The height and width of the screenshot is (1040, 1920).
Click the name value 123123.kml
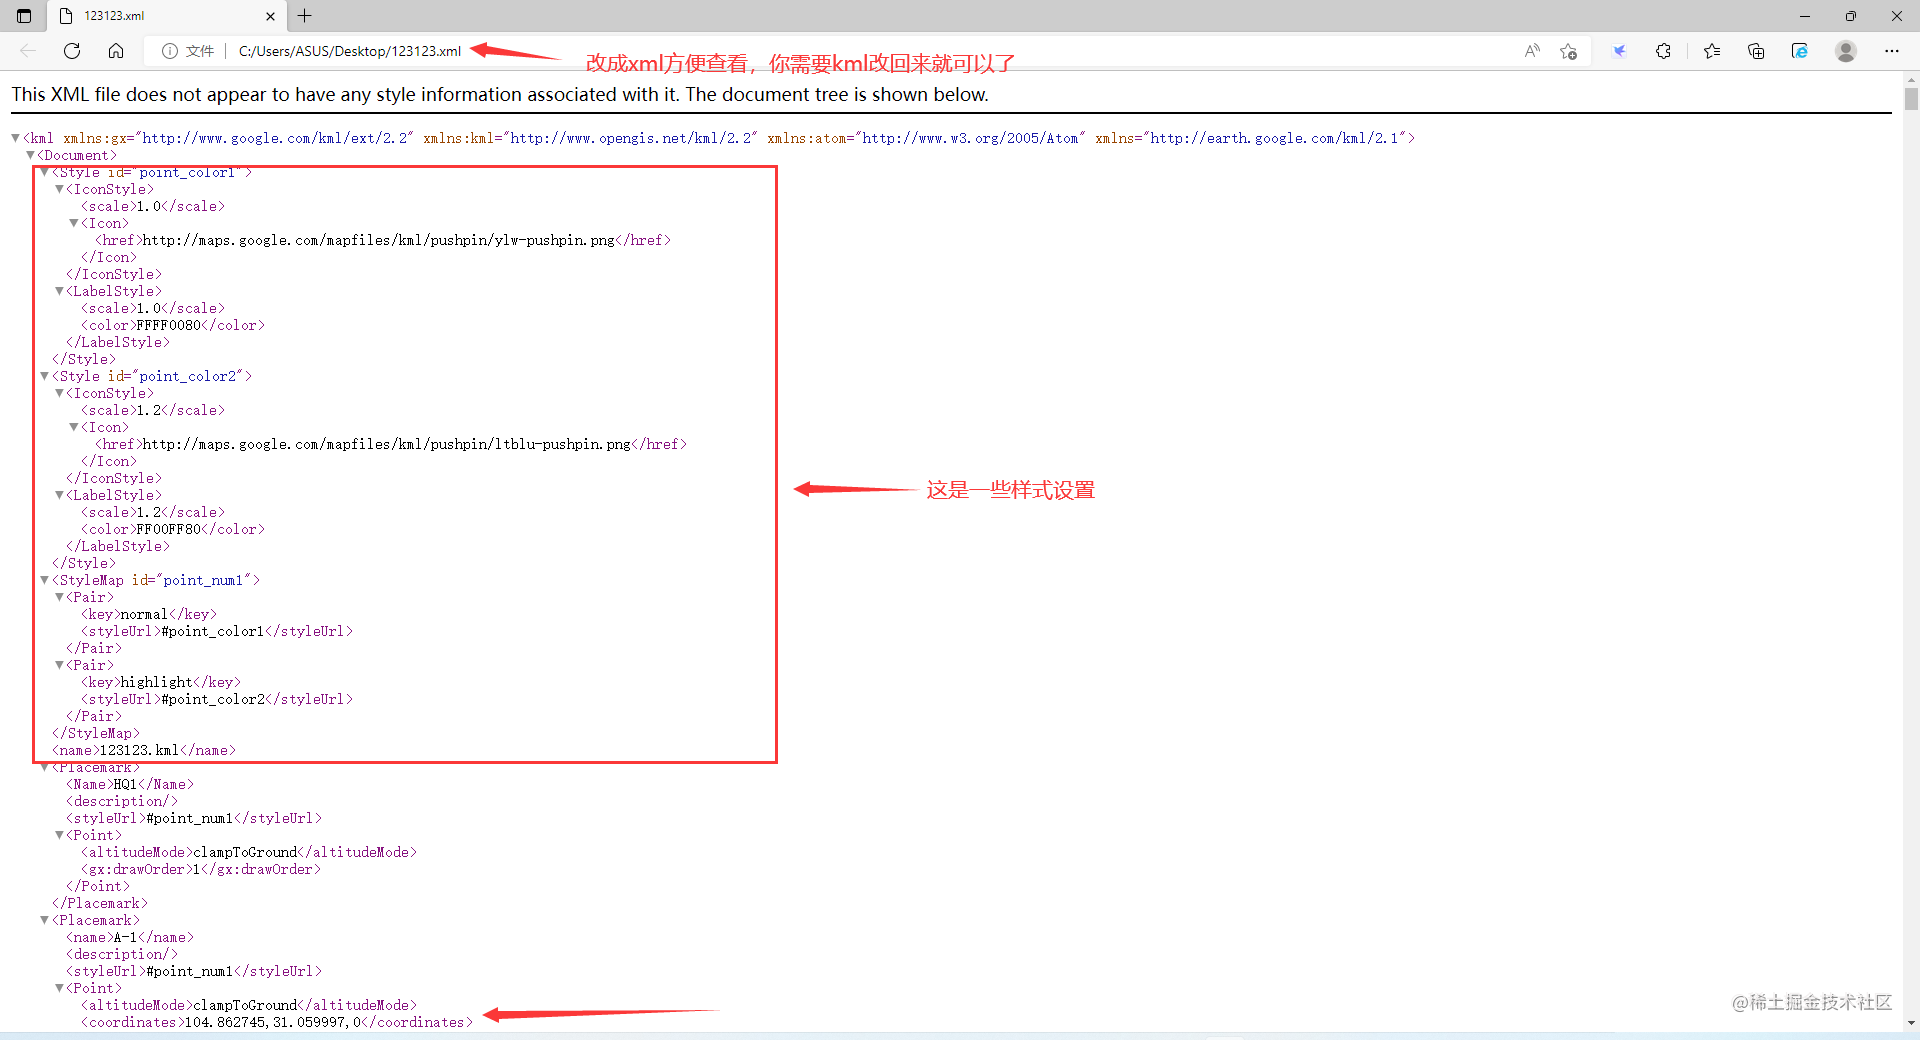[139, 750]
